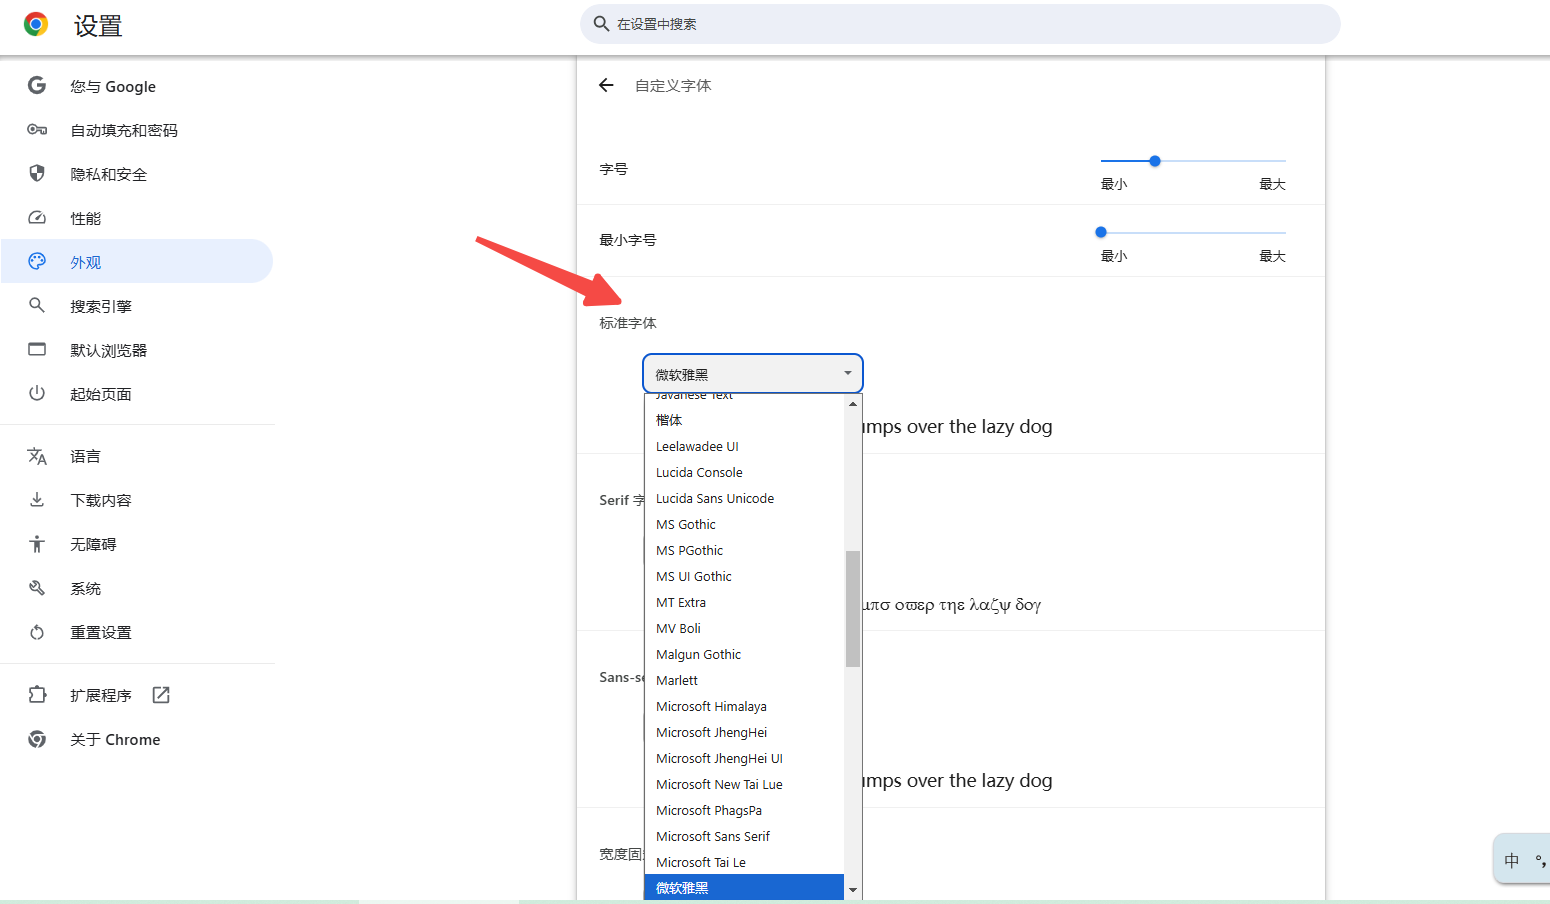Click the accessibility person icon
Image resolution: width=1550 pixels, height=904 pixels.
pos(37,544)
